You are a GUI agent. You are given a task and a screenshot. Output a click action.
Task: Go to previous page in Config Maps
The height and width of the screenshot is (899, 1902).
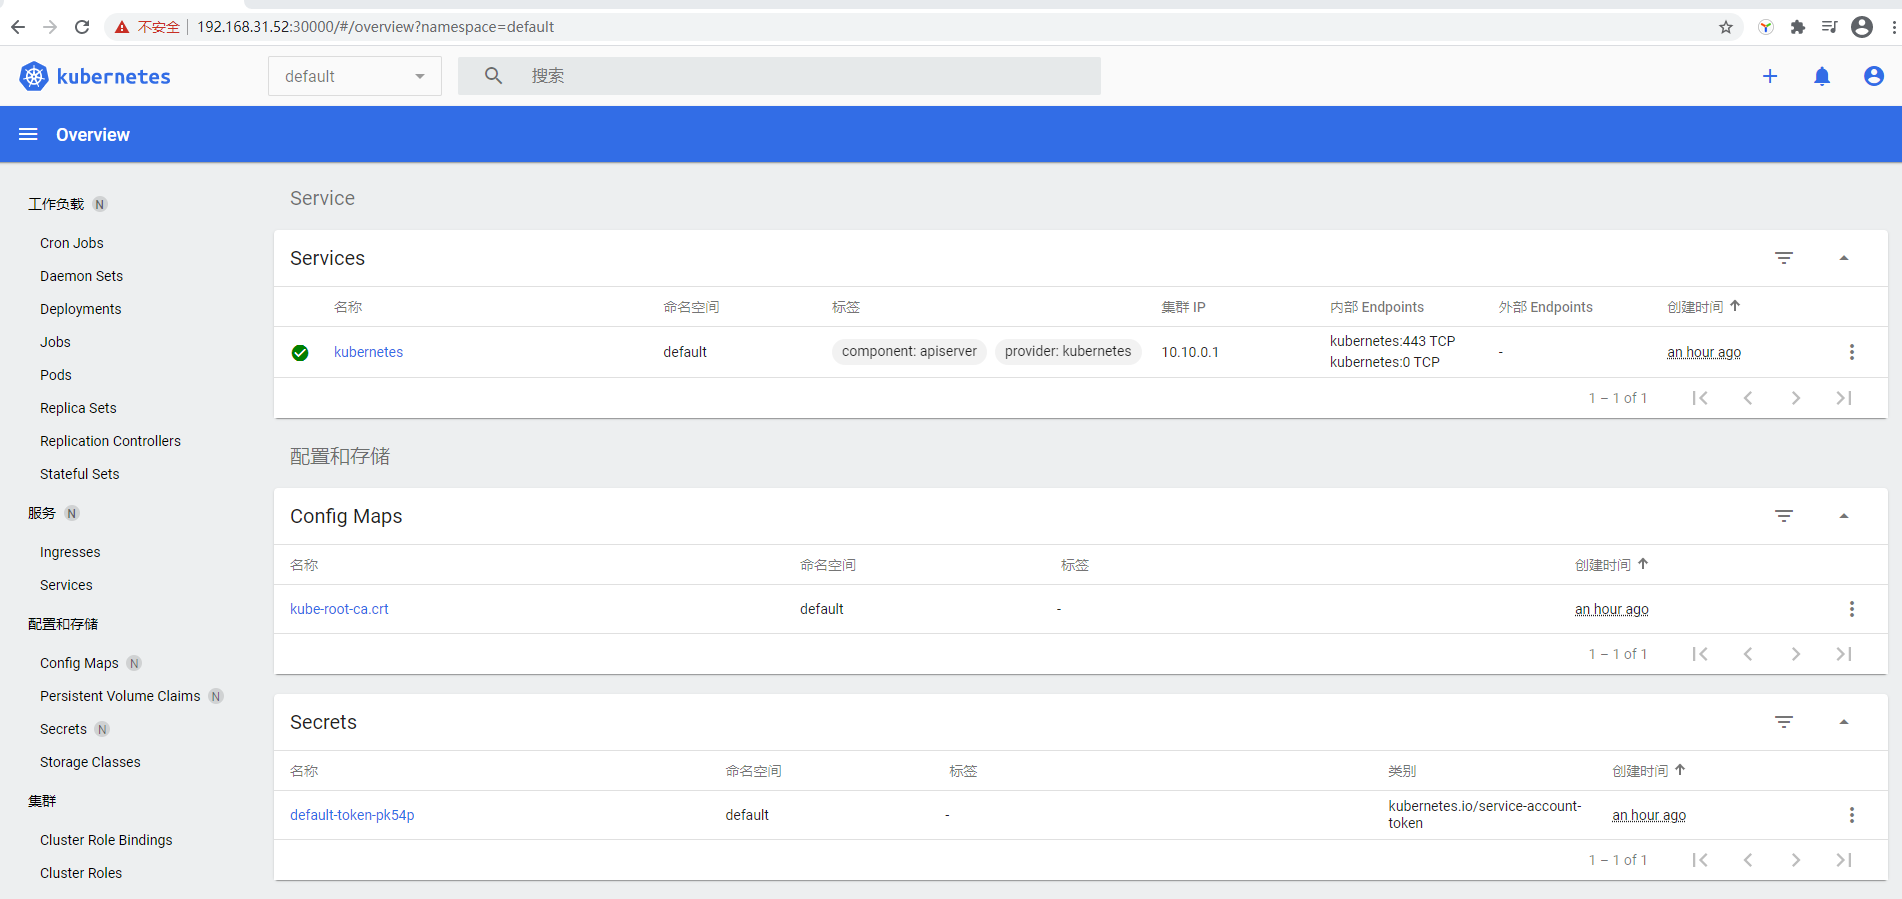coord(1748,654)
